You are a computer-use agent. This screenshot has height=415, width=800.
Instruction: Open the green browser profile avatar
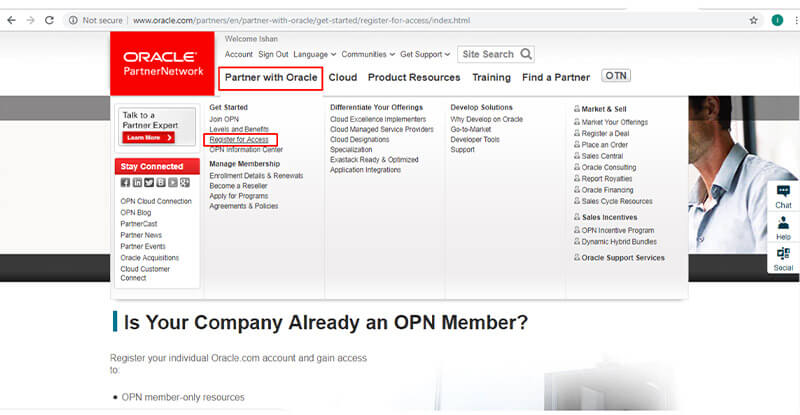[x=777, y=20]
